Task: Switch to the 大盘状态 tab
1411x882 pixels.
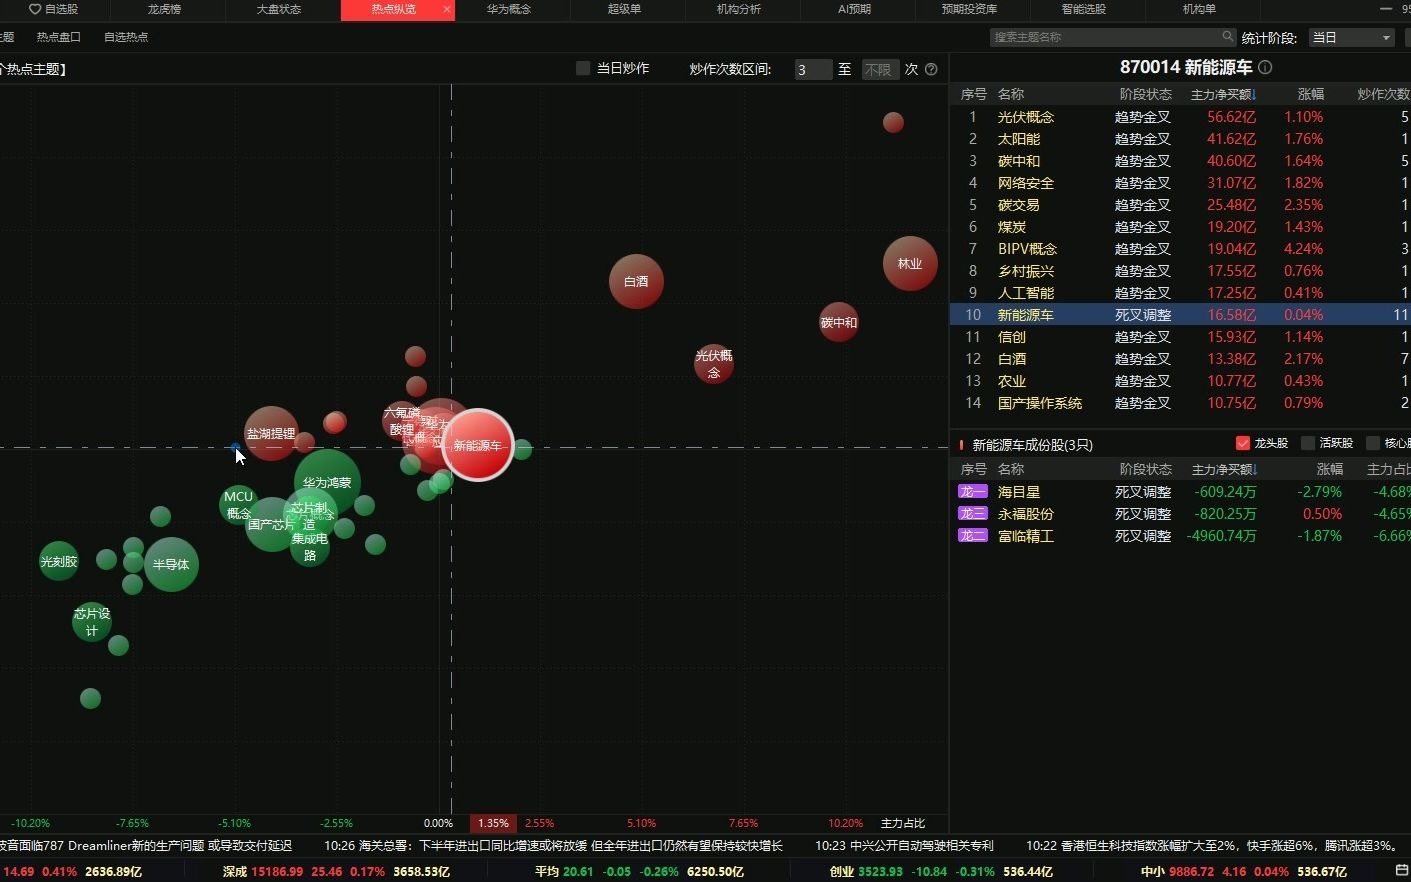Action: coord(278,9)
